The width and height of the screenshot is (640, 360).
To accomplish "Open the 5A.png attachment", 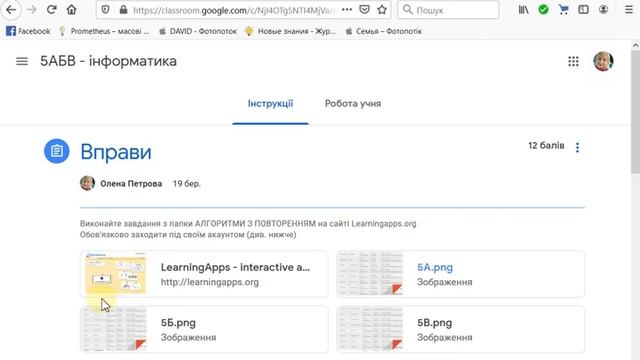I will [460, 274].
